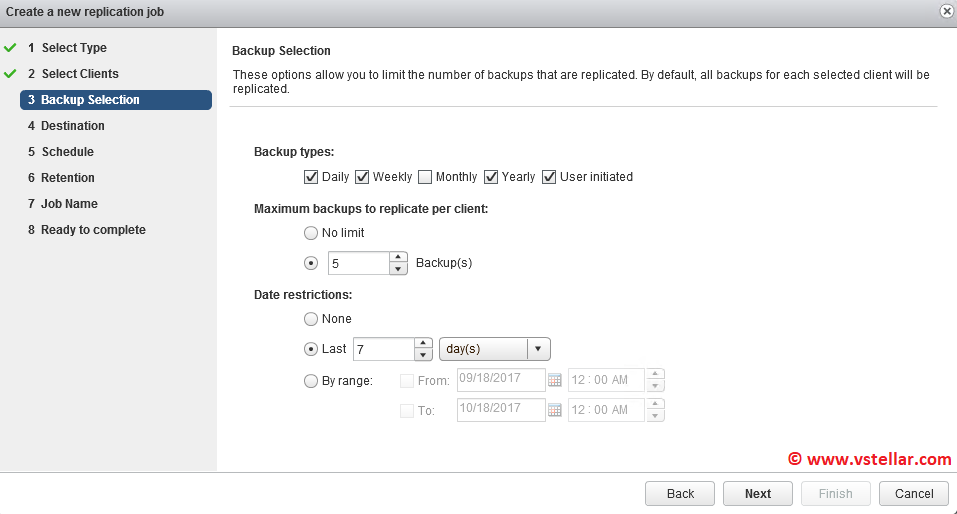Choose None for date restrictions
The image size is (957, 514).
point(311,319)
